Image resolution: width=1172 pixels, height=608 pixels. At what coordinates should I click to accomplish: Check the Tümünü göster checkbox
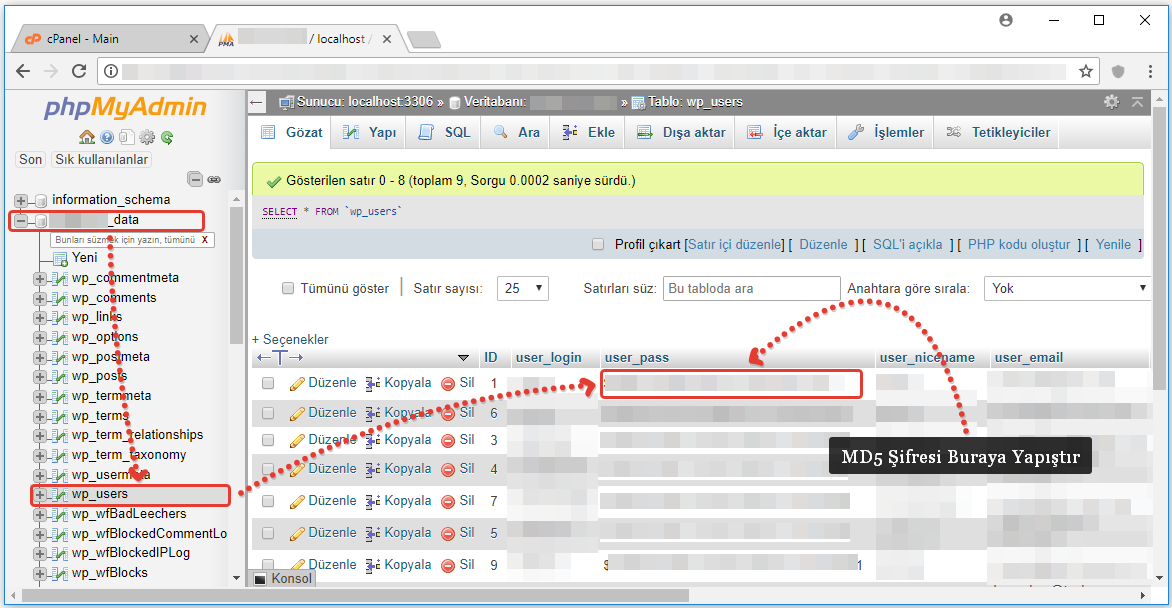[288, 288]
